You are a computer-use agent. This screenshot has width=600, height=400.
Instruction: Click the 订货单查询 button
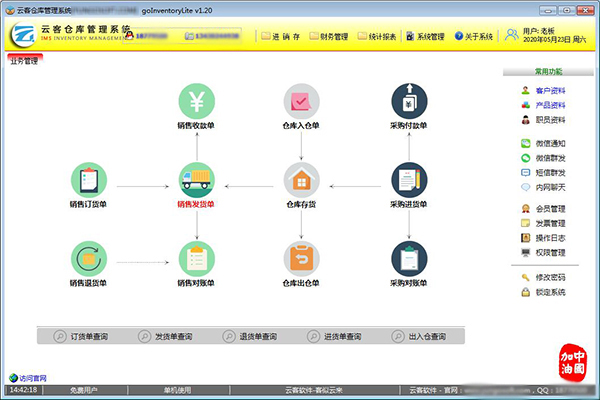[81, 336]
